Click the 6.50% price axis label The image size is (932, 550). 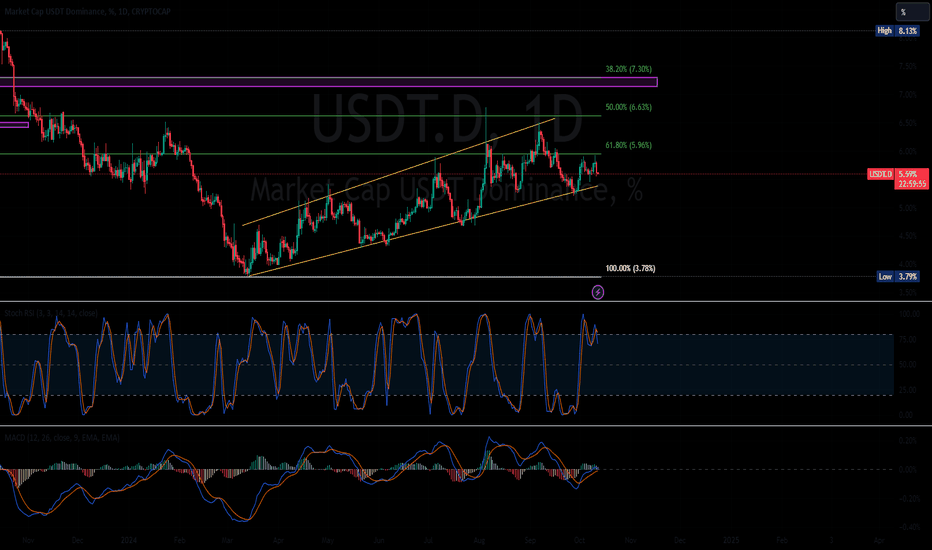point(907,123)
